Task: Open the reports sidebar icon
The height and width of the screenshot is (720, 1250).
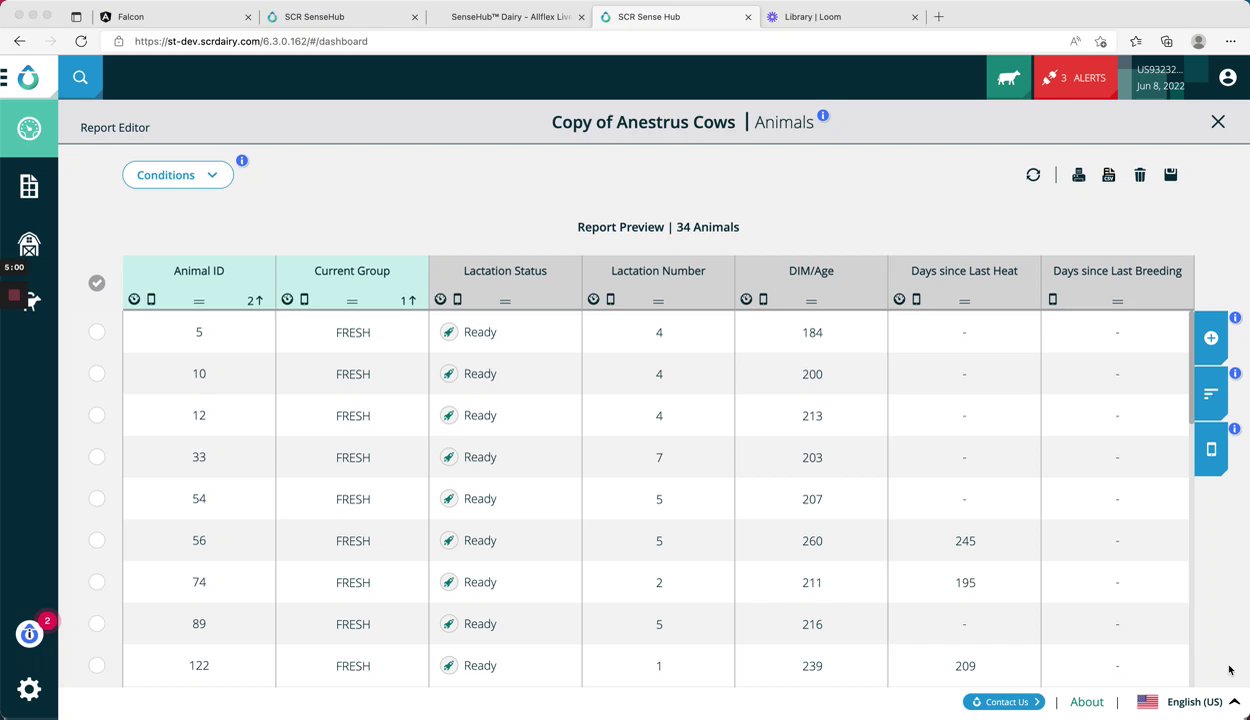Action: [29, 186]
